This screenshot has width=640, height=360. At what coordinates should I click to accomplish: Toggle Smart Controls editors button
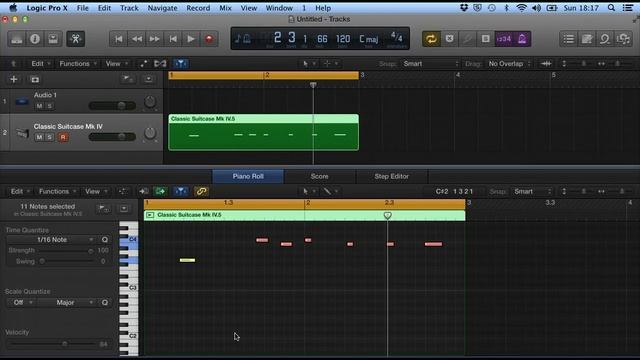[76, 39]
